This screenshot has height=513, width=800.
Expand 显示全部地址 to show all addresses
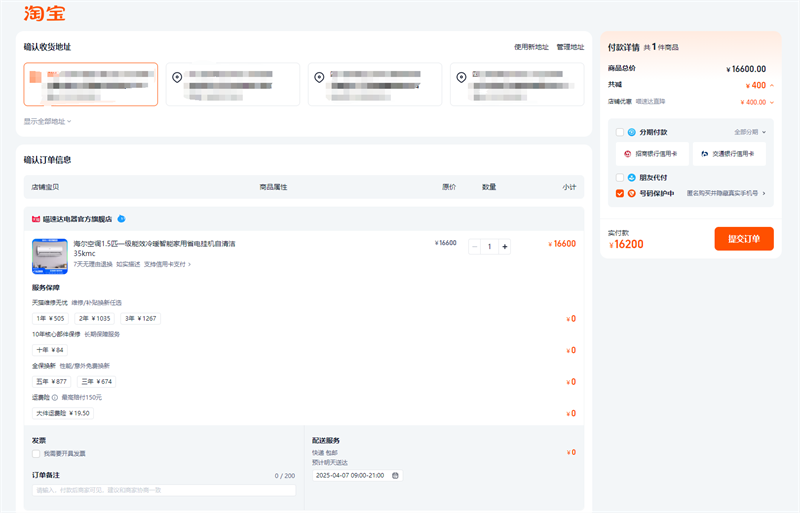pos(47,121)
